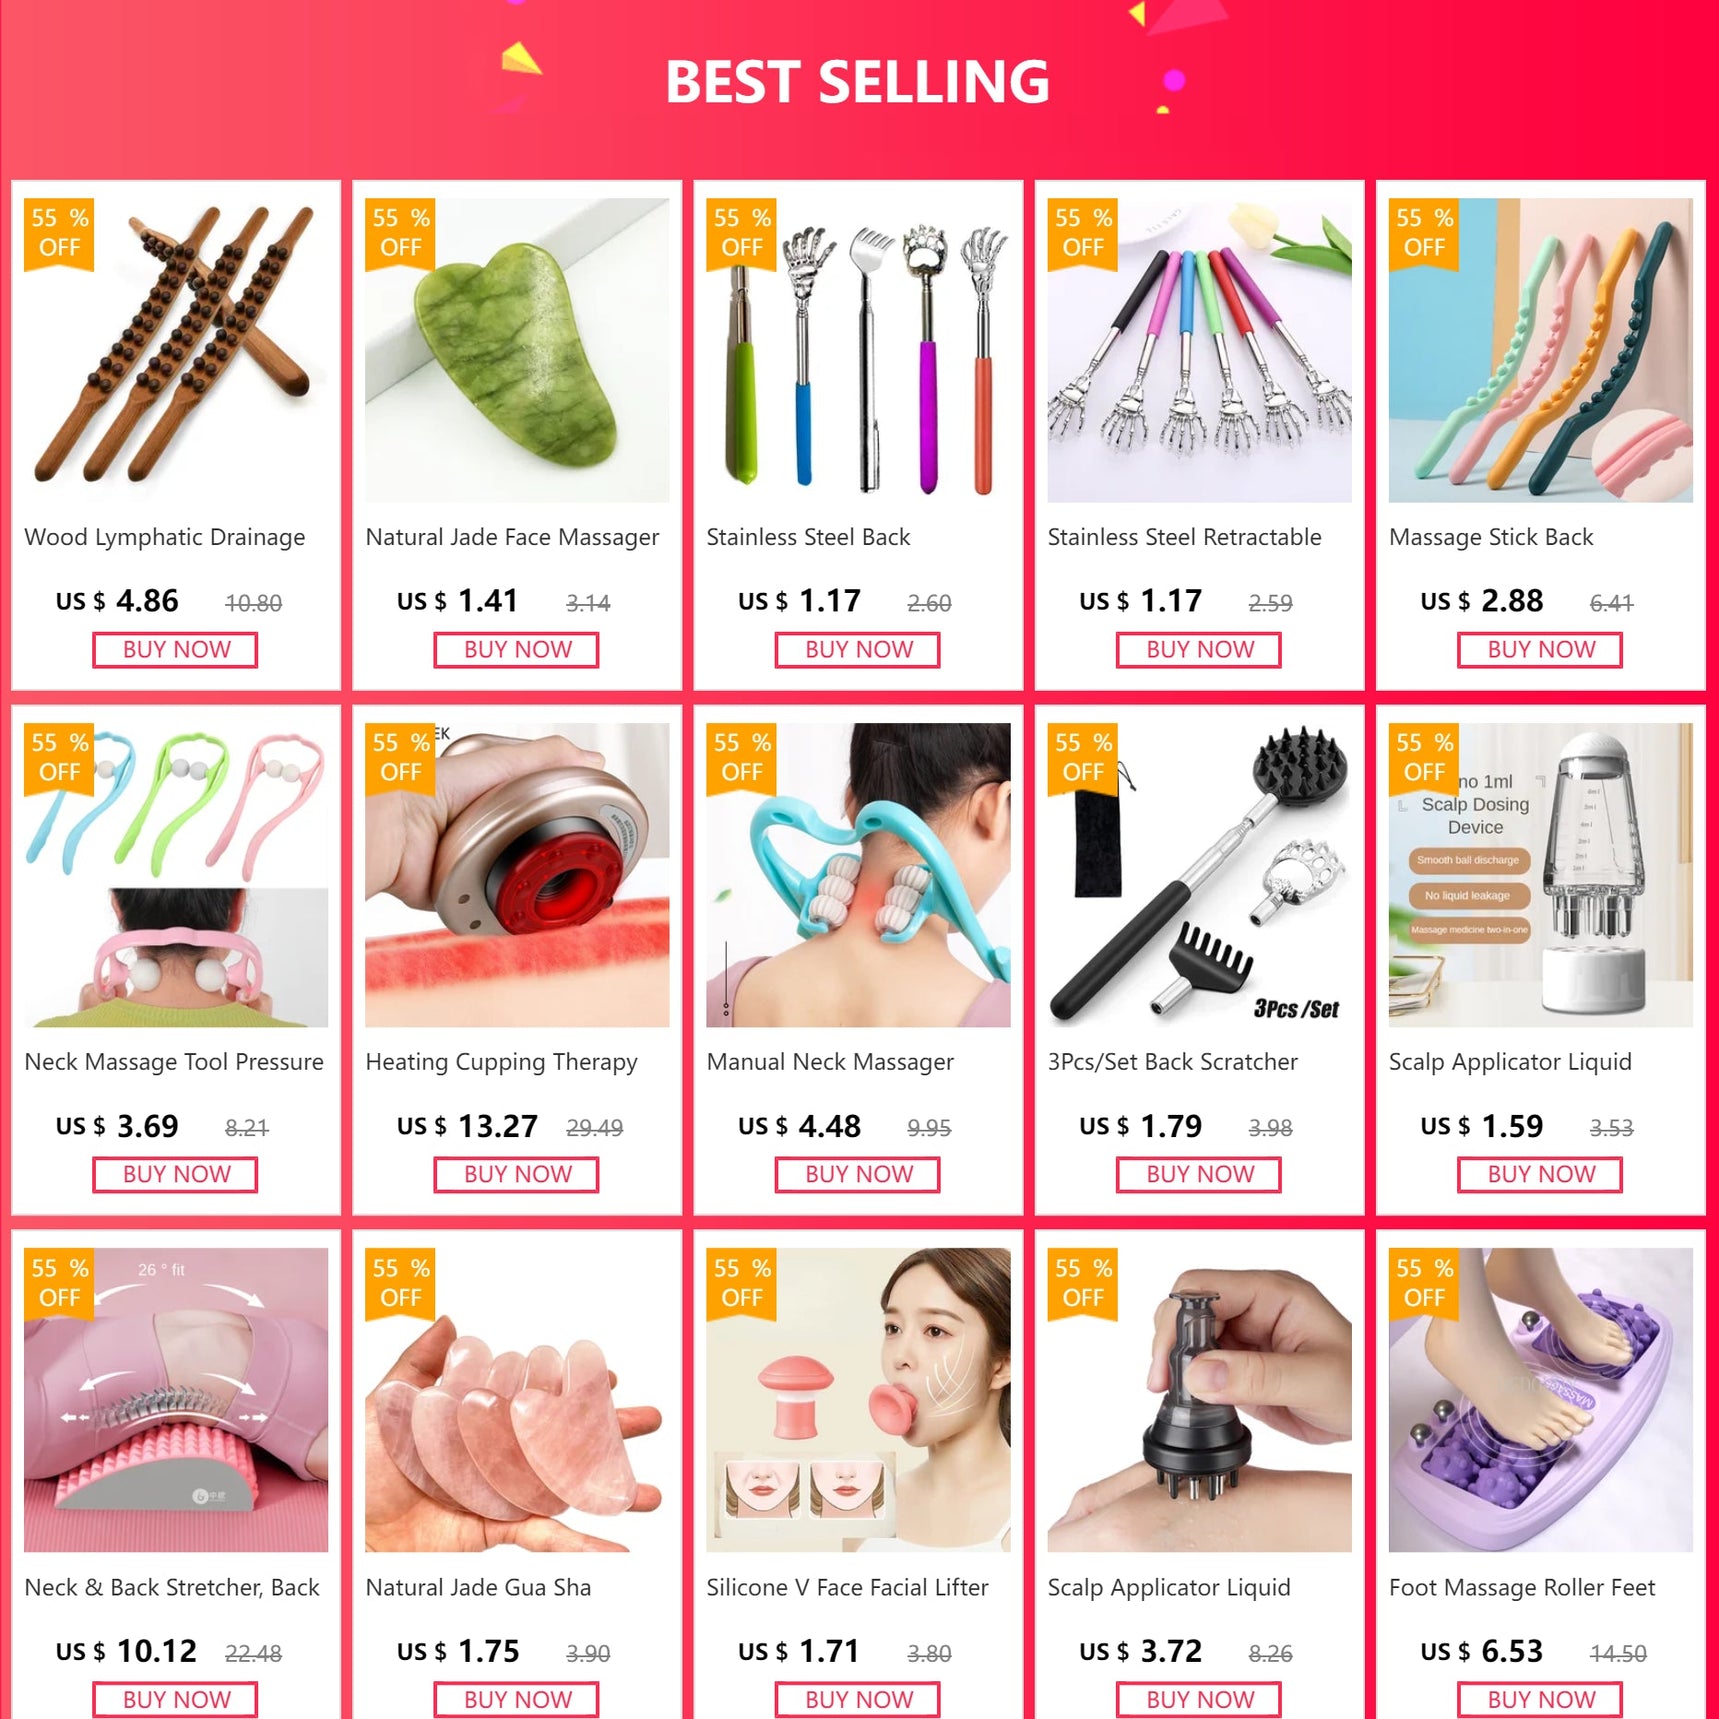This screenshot has height=1719, width=1719.
Task: Click the US $ 2.88 Massage Stick price
Action: point(1481,601)
